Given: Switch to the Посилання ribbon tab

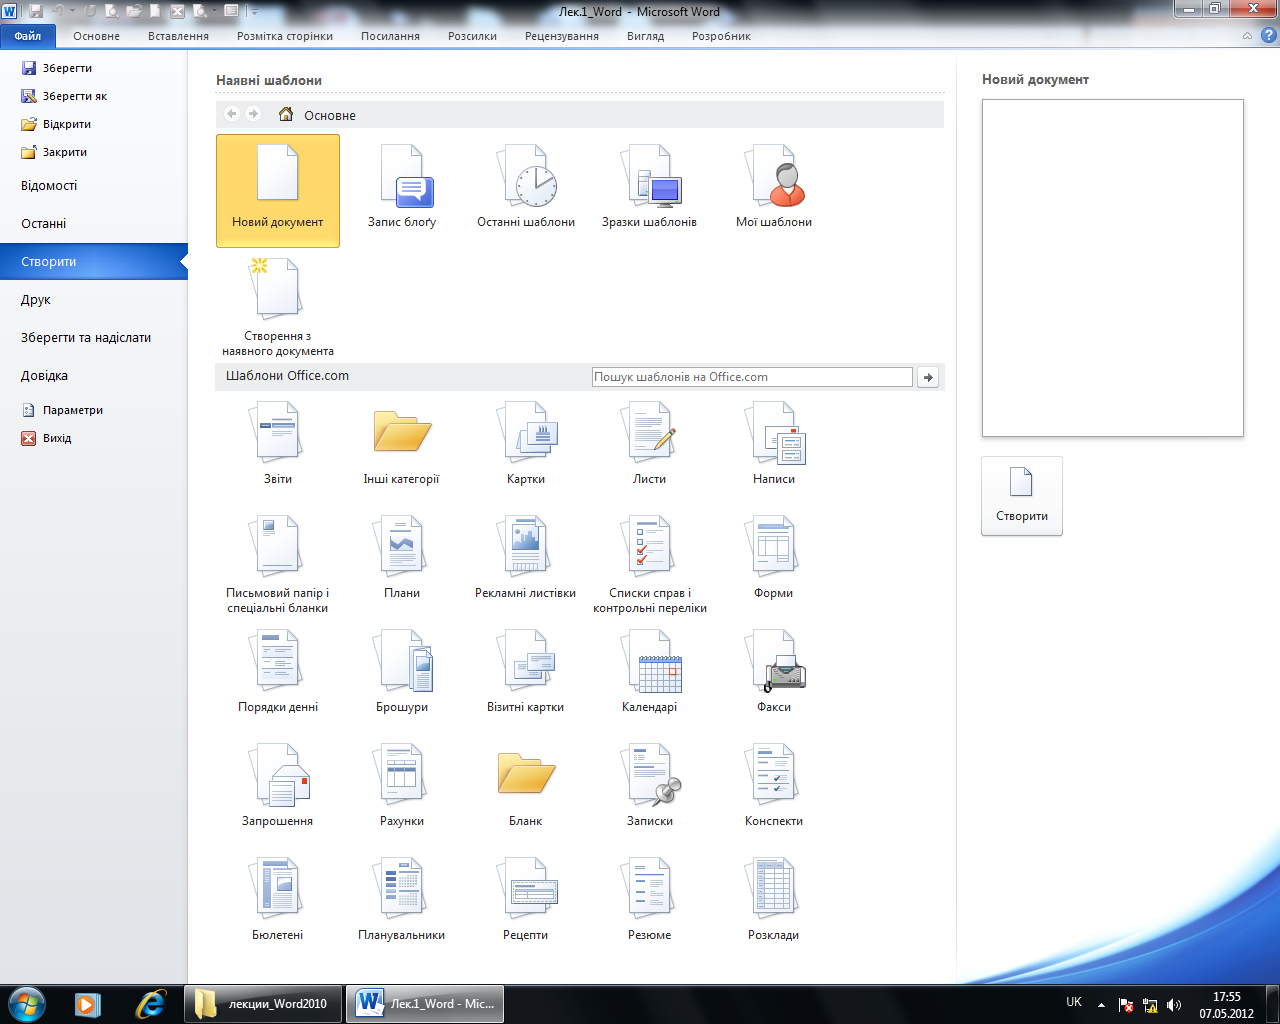Looking at the screenshot, I should coord(390,36).
